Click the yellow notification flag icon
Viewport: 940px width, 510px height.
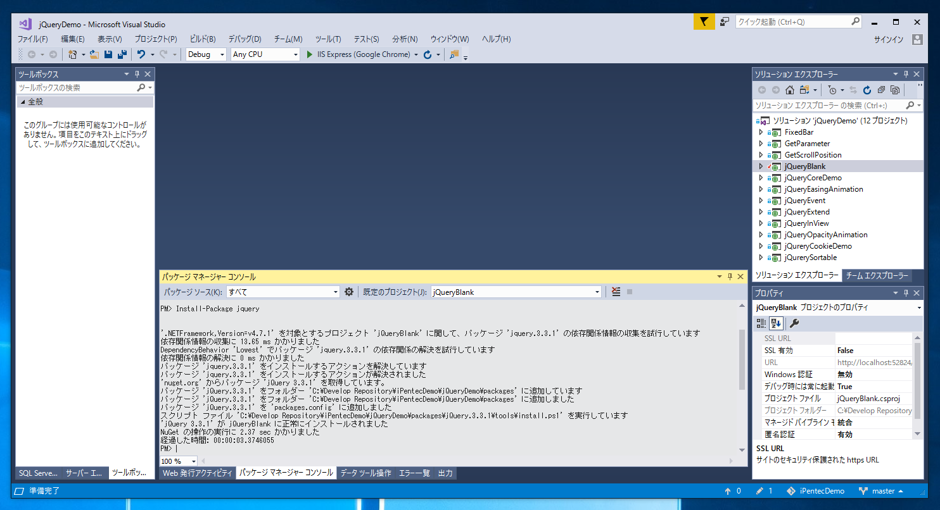pyautogui.click(x=704, y=22)
